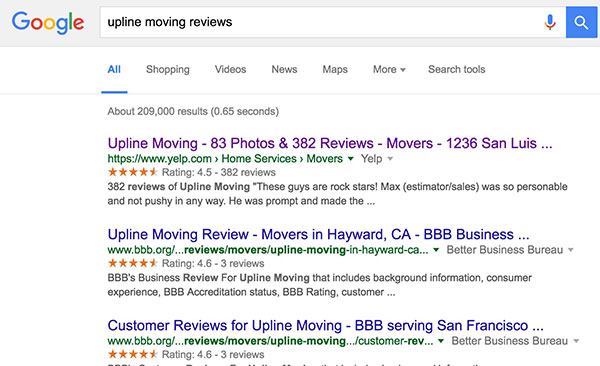Focus the search box with 'upline moving reviews'

click(333, 22)
